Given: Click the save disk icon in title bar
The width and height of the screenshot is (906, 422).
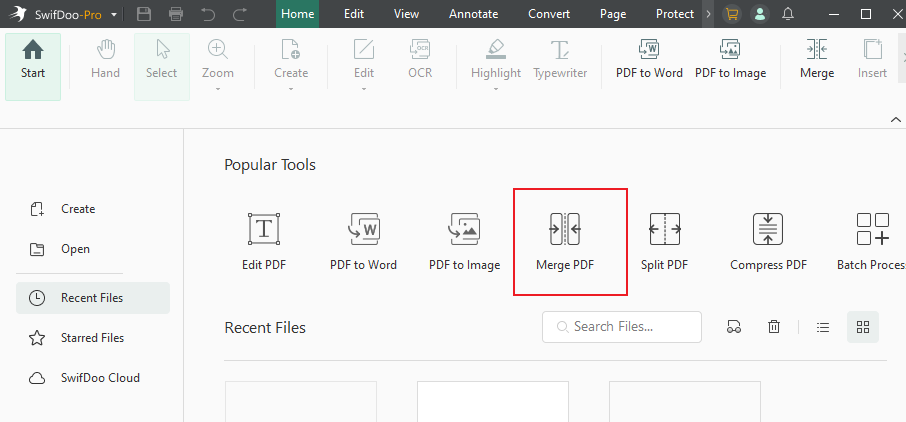Looking at the screenshot, I should pyautogui.click(x=144, y=14).
